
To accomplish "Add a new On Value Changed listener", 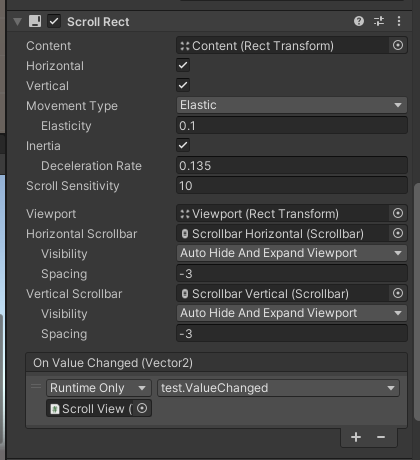I will pos(356,437).
